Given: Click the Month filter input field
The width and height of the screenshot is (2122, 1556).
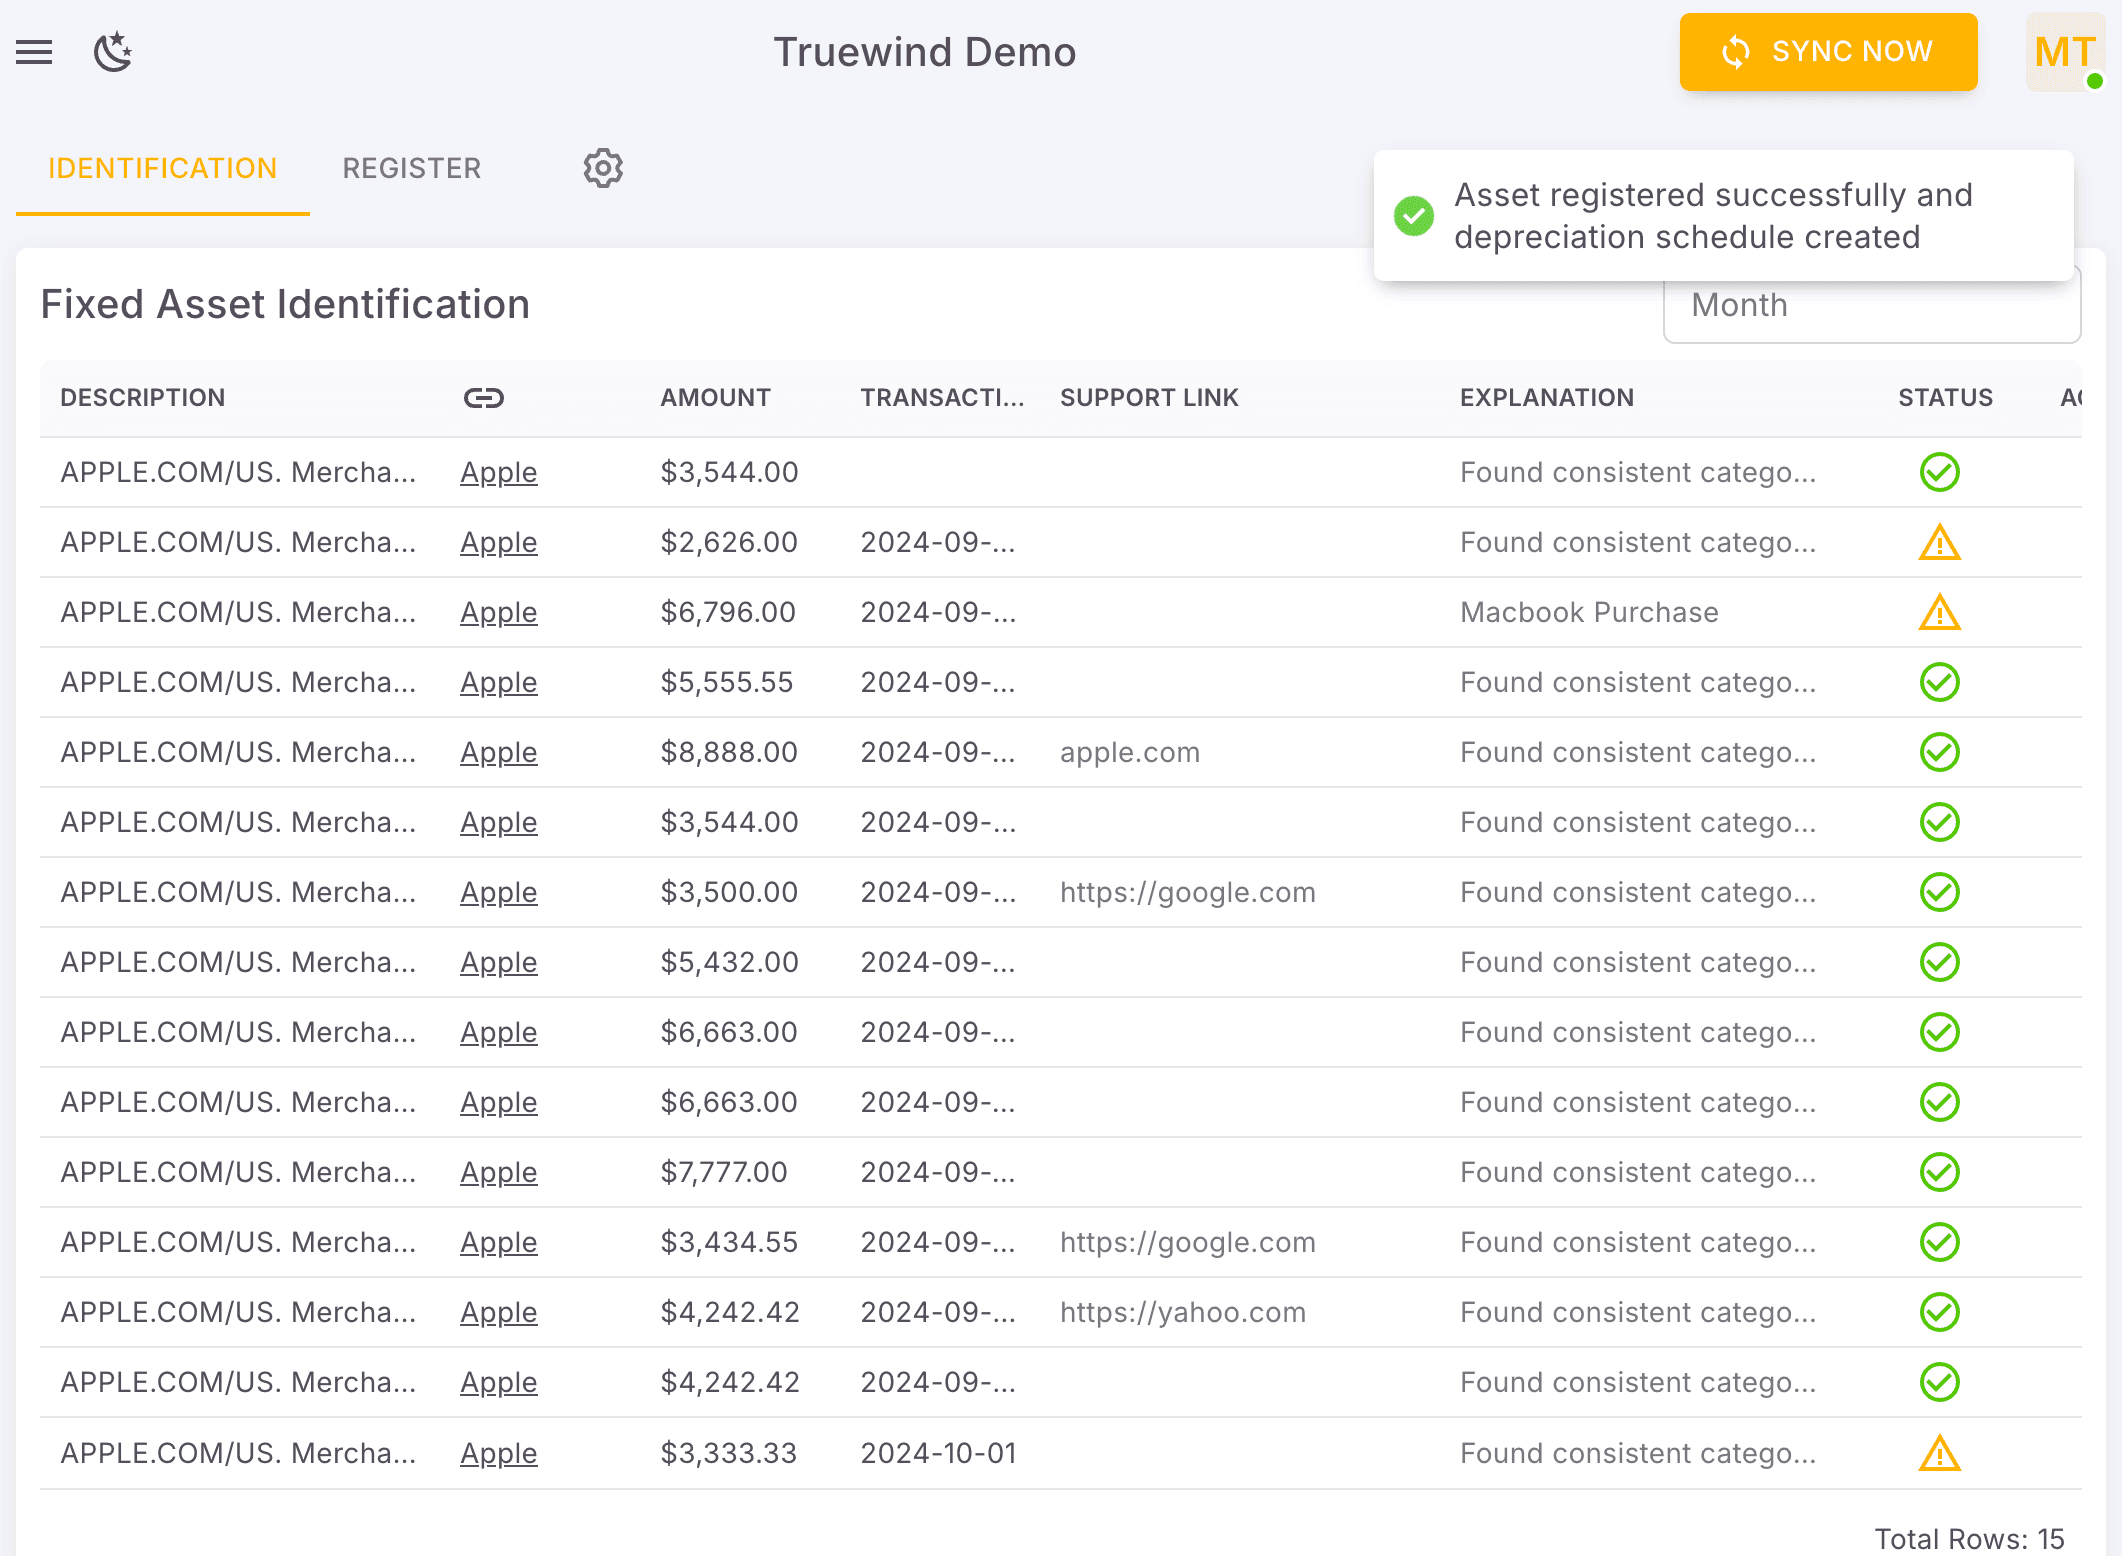Looking at the screenshot, I should tap(1871, 305).
